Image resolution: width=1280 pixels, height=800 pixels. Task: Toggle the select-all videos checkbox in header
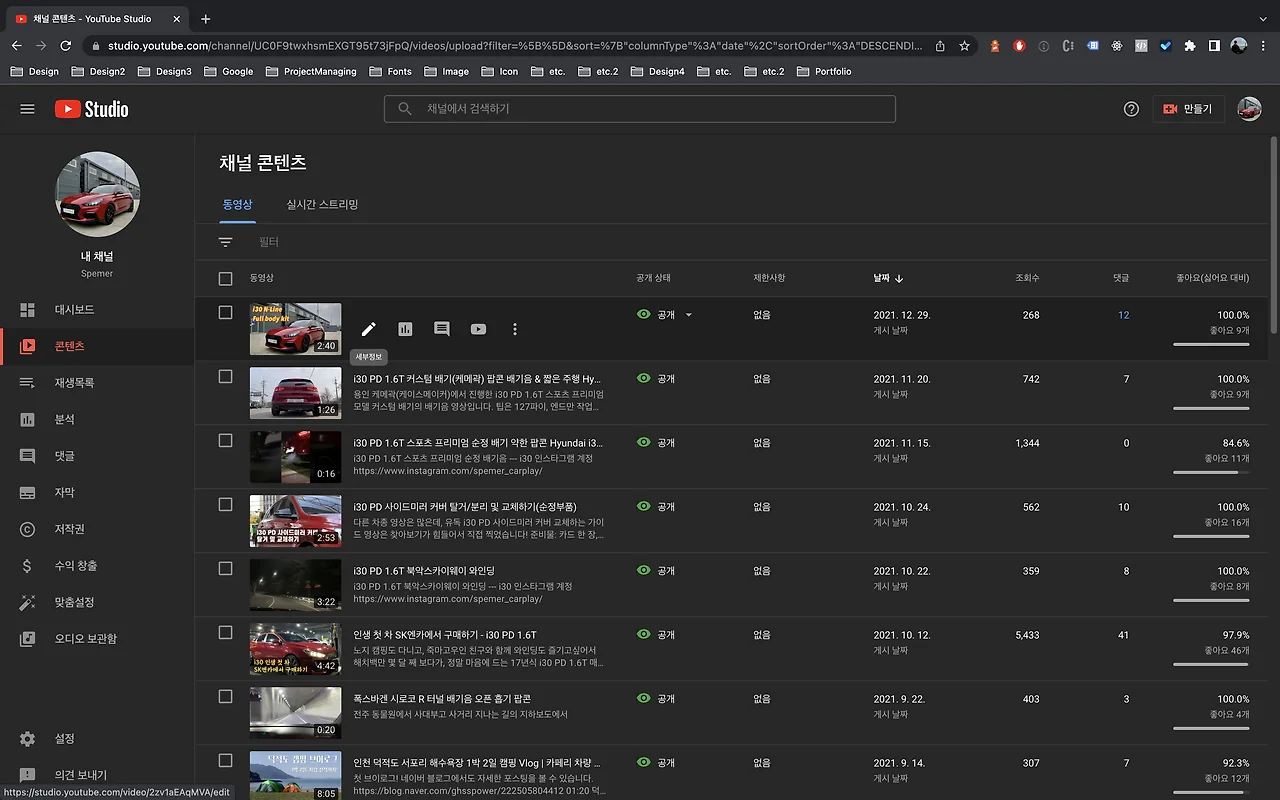pyautogui.click(x=226, y=278)
